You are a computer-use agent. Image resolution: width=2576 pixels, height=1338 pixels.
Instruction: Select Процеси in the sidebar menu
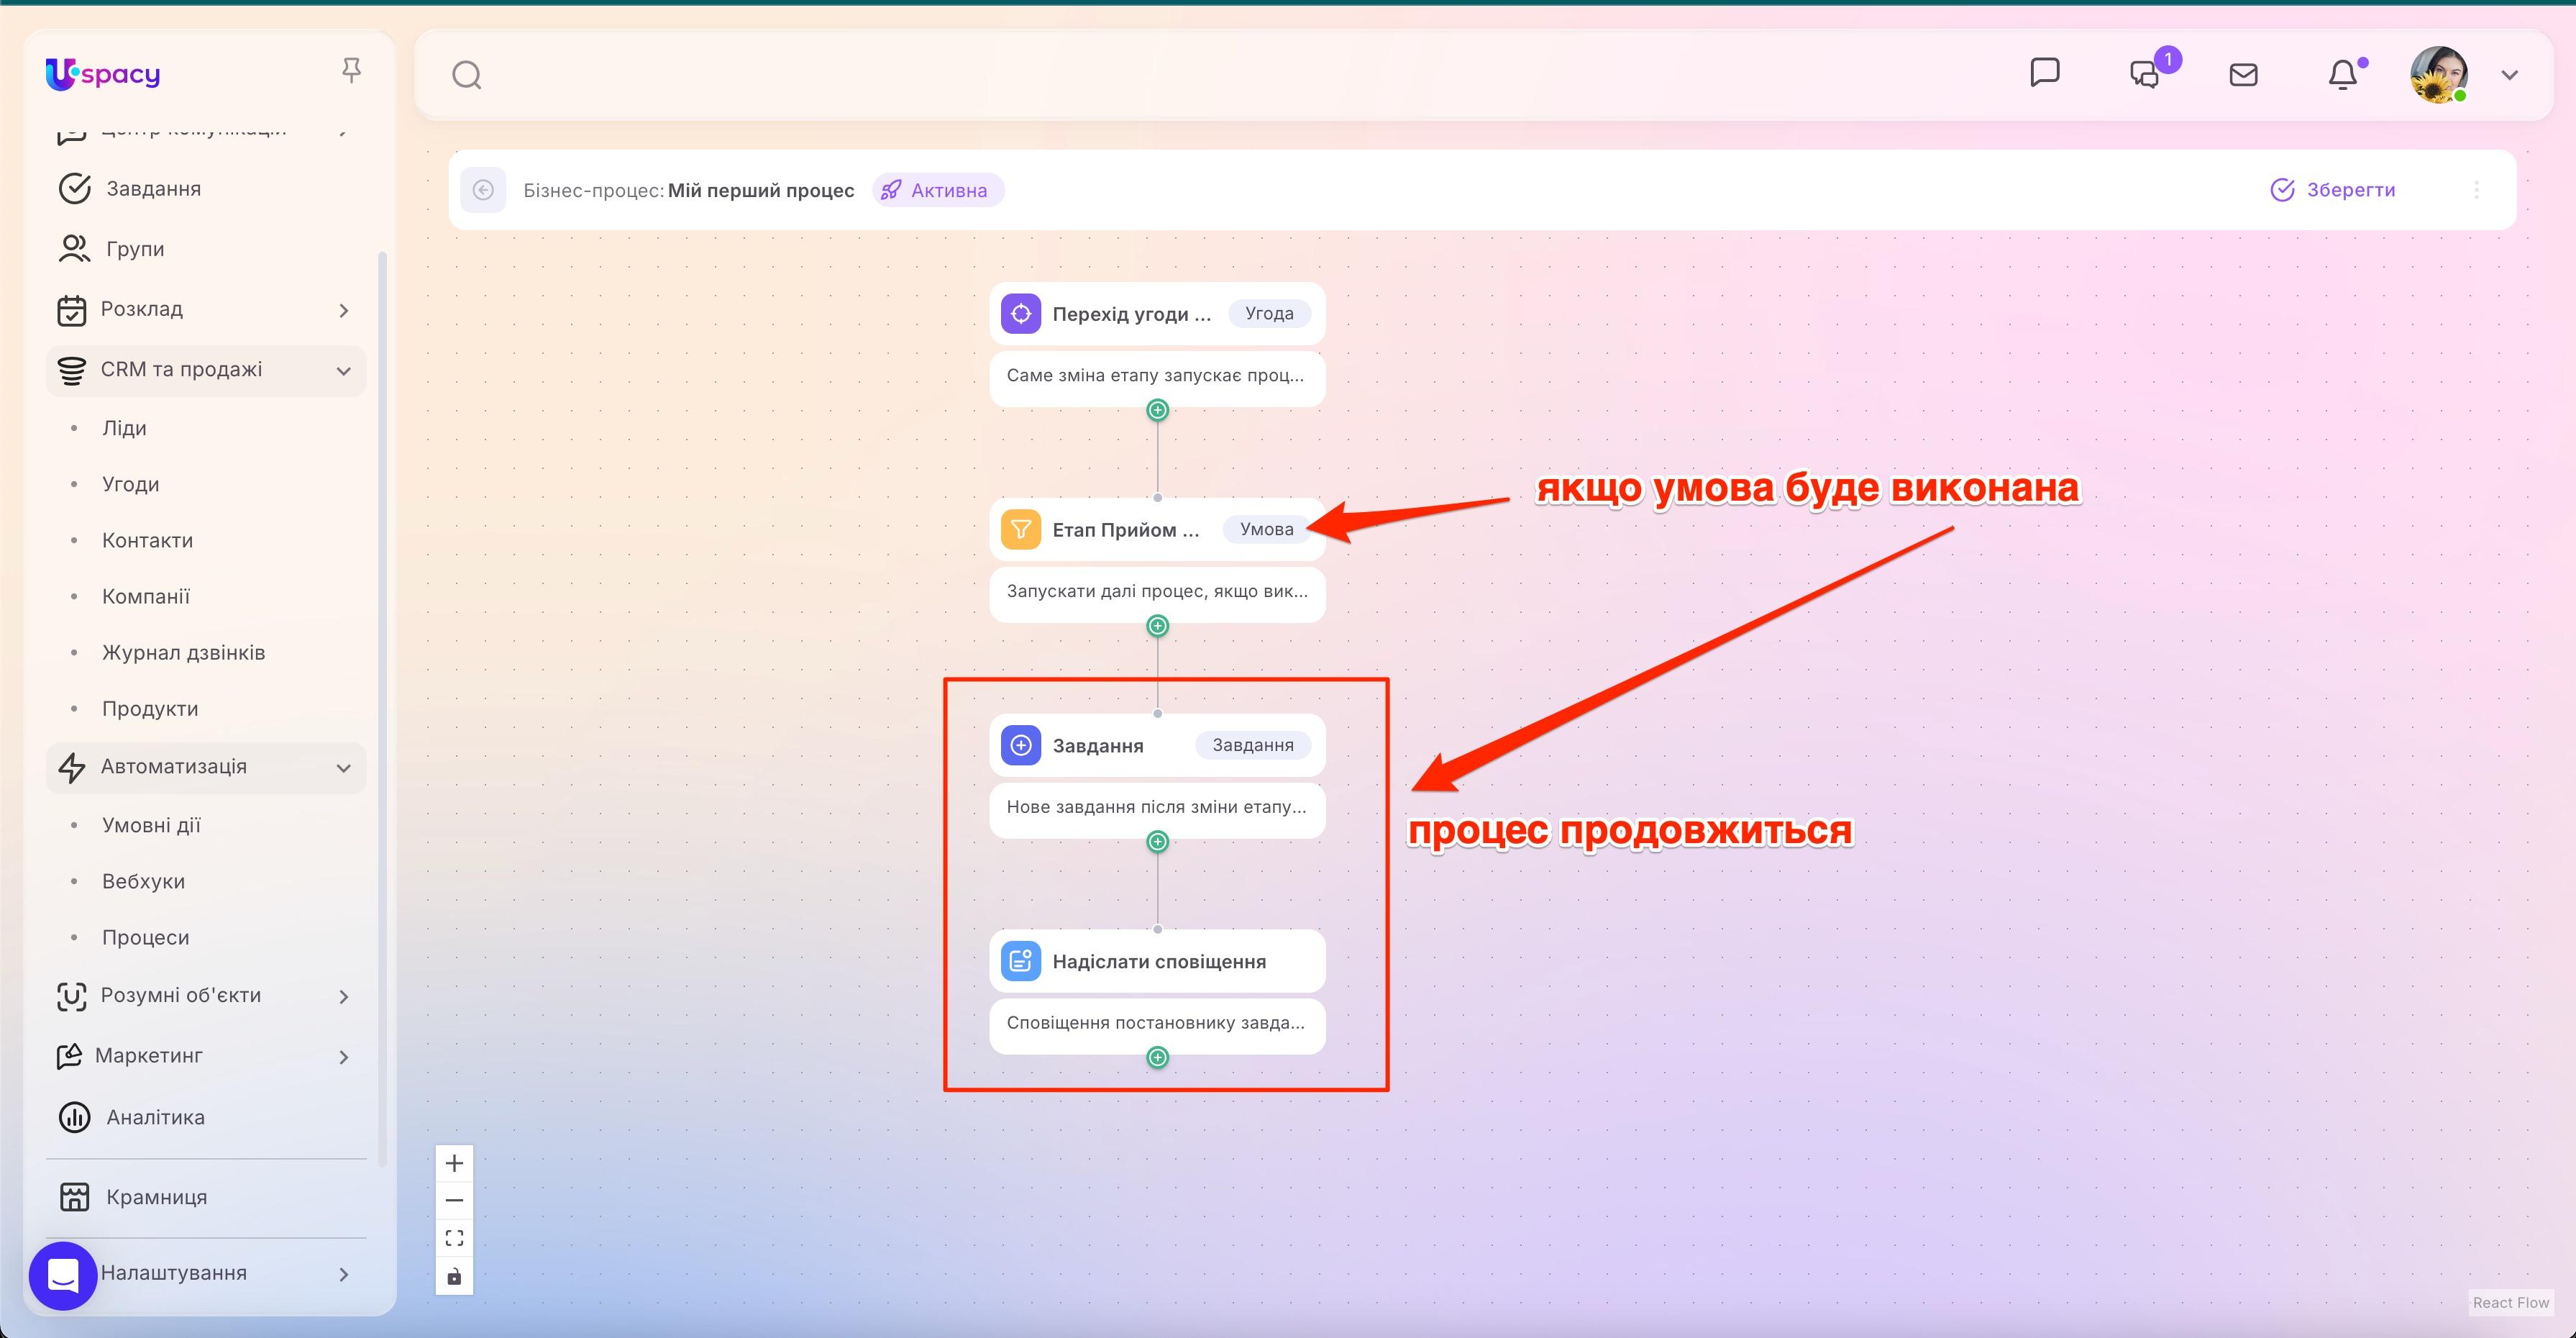[x=145, y=937]
